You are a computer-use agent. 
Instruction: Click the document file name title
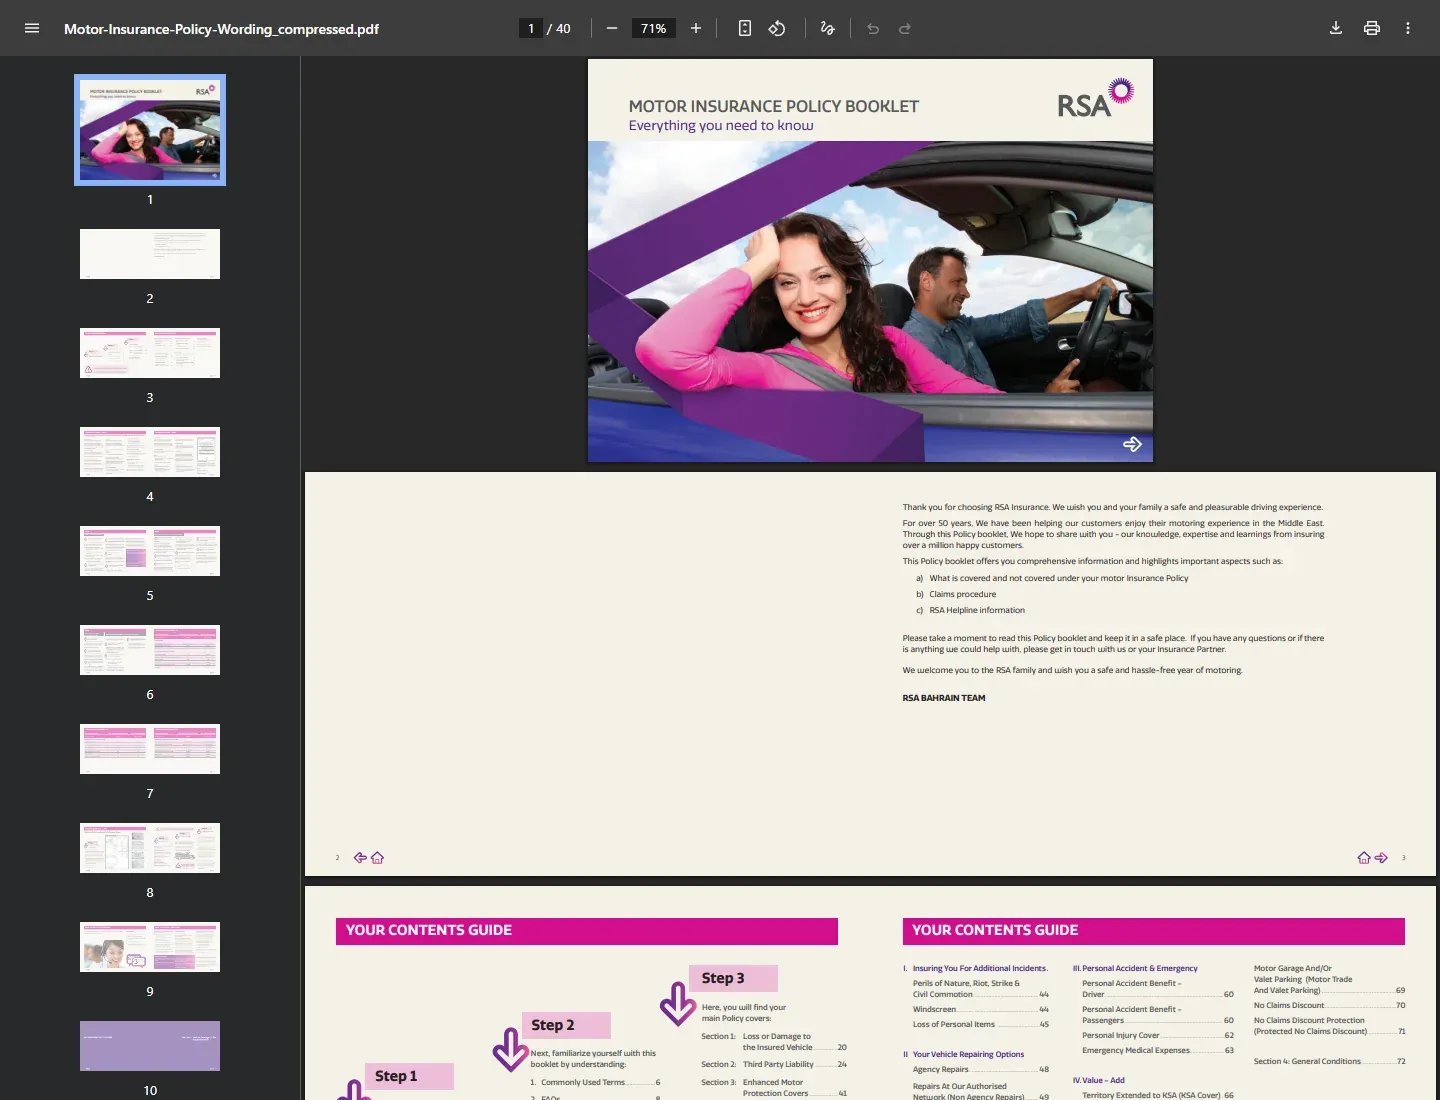point(221,29)
